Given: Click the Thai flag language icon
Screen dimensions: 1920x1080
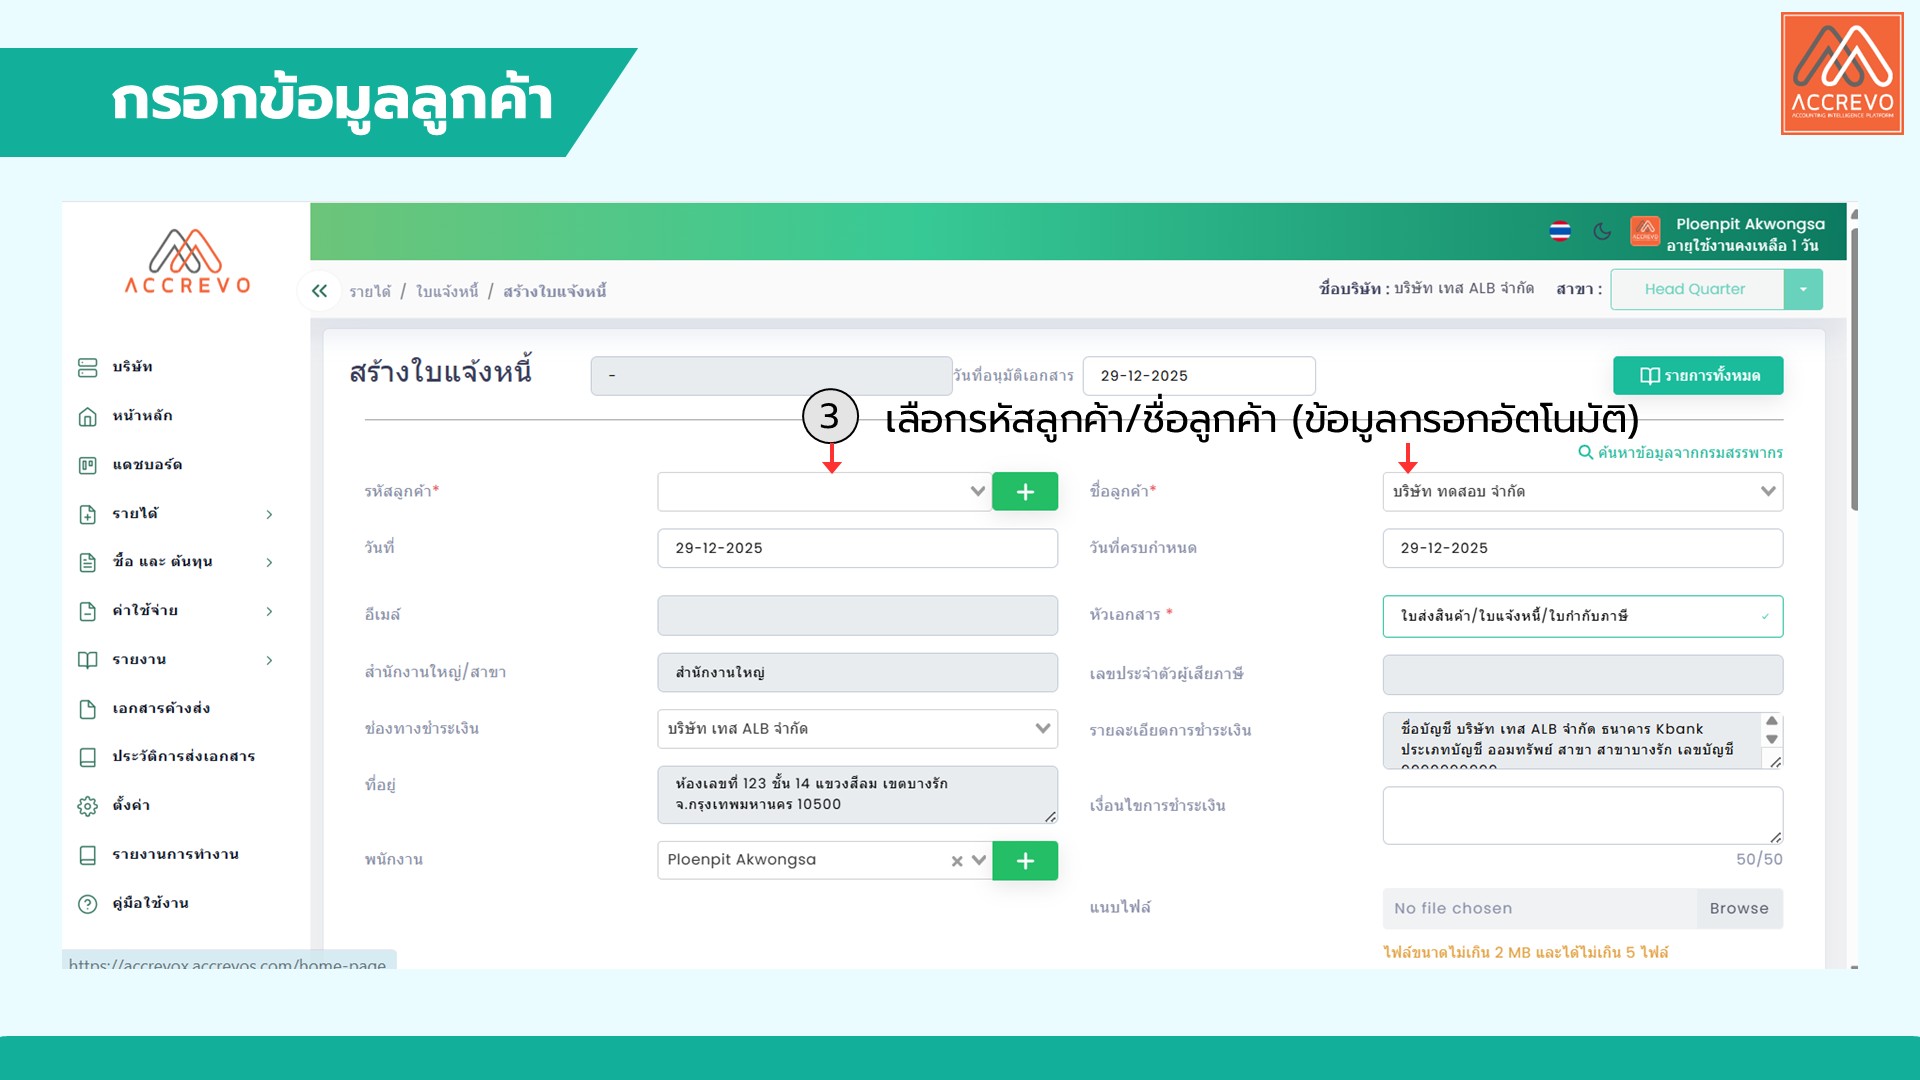Looking at the screenshot, I should [x=1559, y=231].
